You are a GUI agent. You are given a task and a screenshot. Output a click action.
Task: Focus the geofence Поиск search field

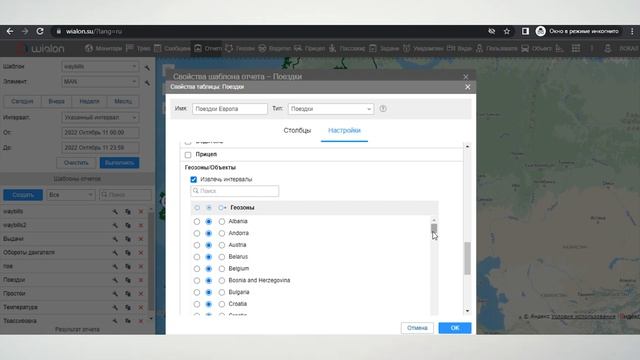[x=235, y=191]
